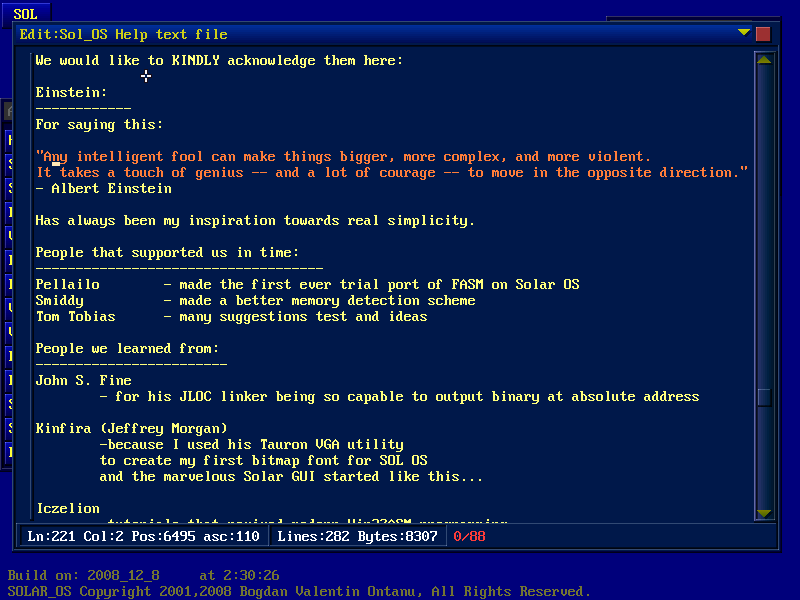Viewport: 800px width, 600px height.
Task: Click the yellow triangle in title bar
Action: pyautogui.click(x=743, y=33)
